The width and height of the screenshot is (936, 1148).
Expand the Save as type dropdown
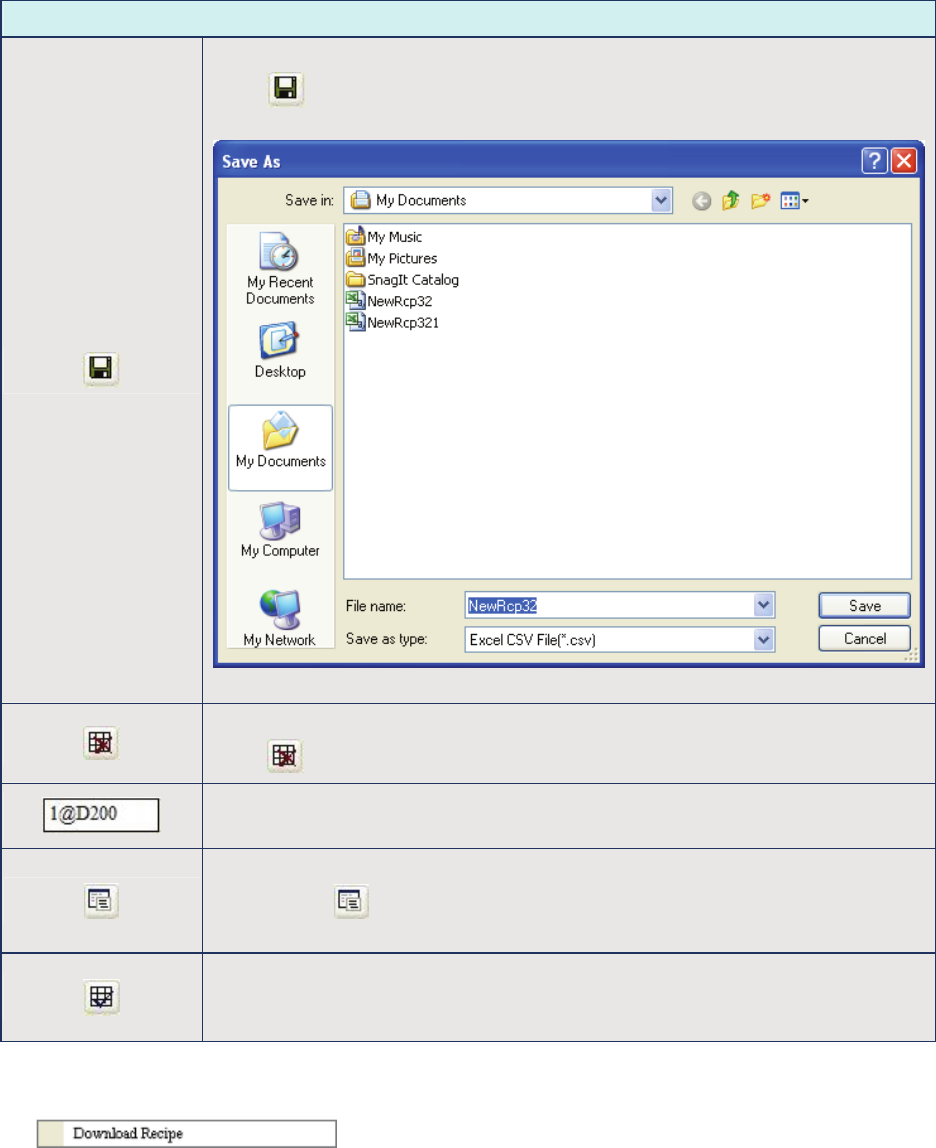pos(763,640)
